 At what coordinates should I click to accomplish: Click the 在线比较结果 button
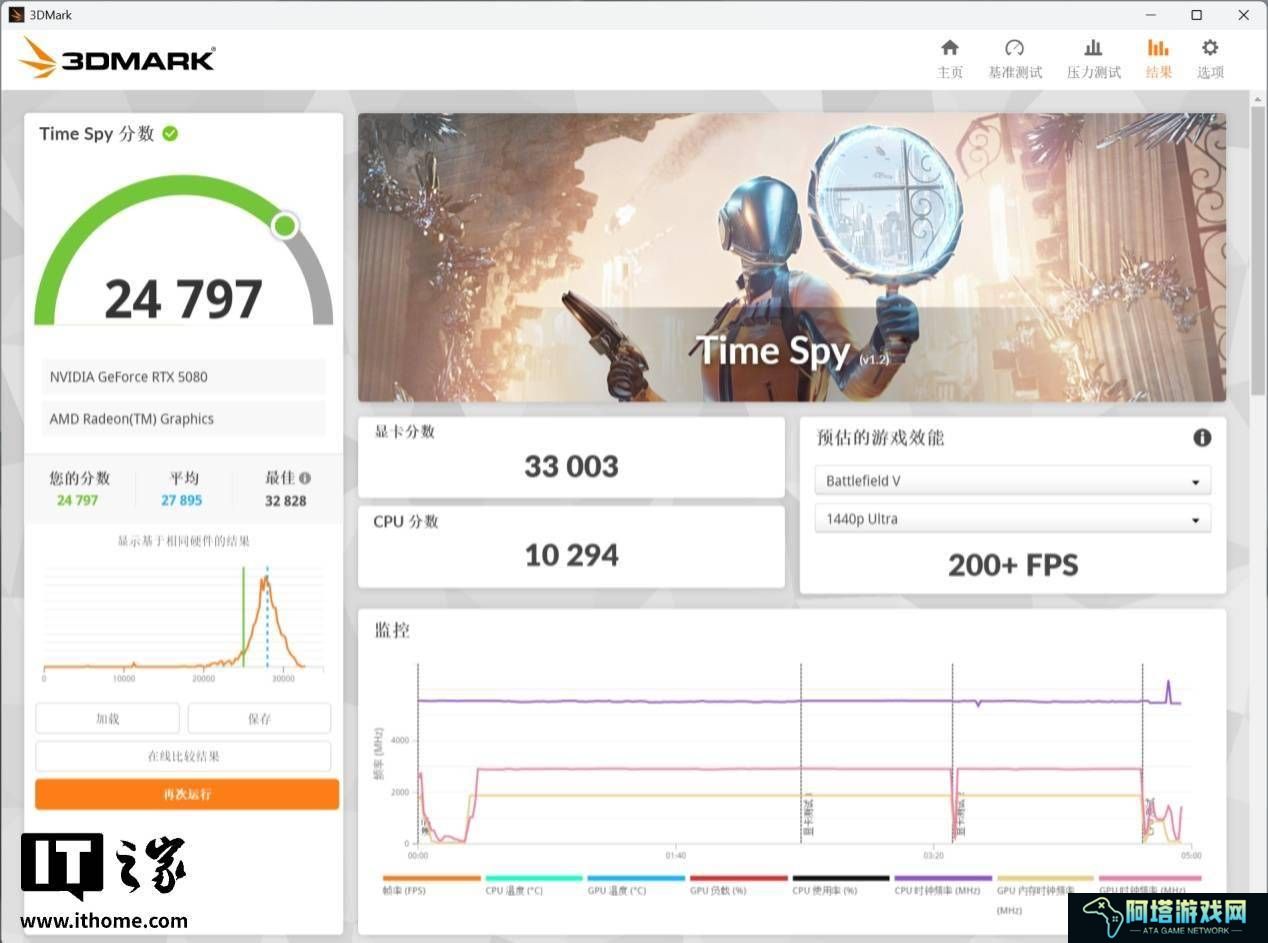183,756
